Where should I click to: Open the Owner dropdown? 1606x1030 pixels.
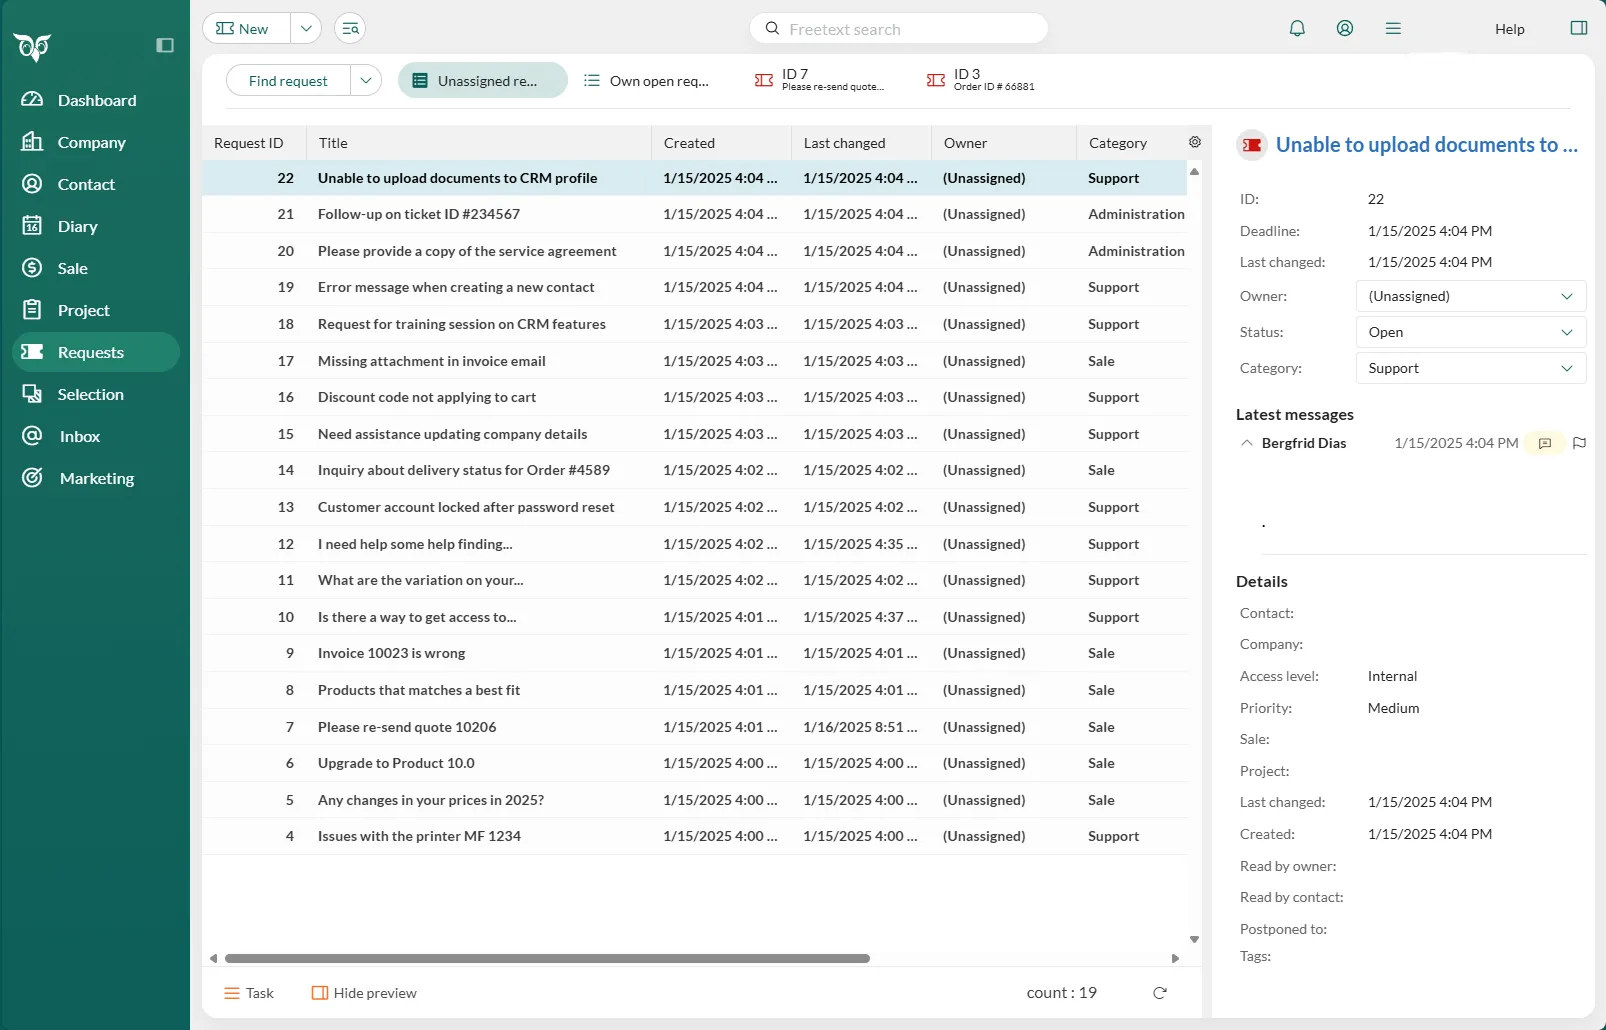click(x=1470, y=296)
